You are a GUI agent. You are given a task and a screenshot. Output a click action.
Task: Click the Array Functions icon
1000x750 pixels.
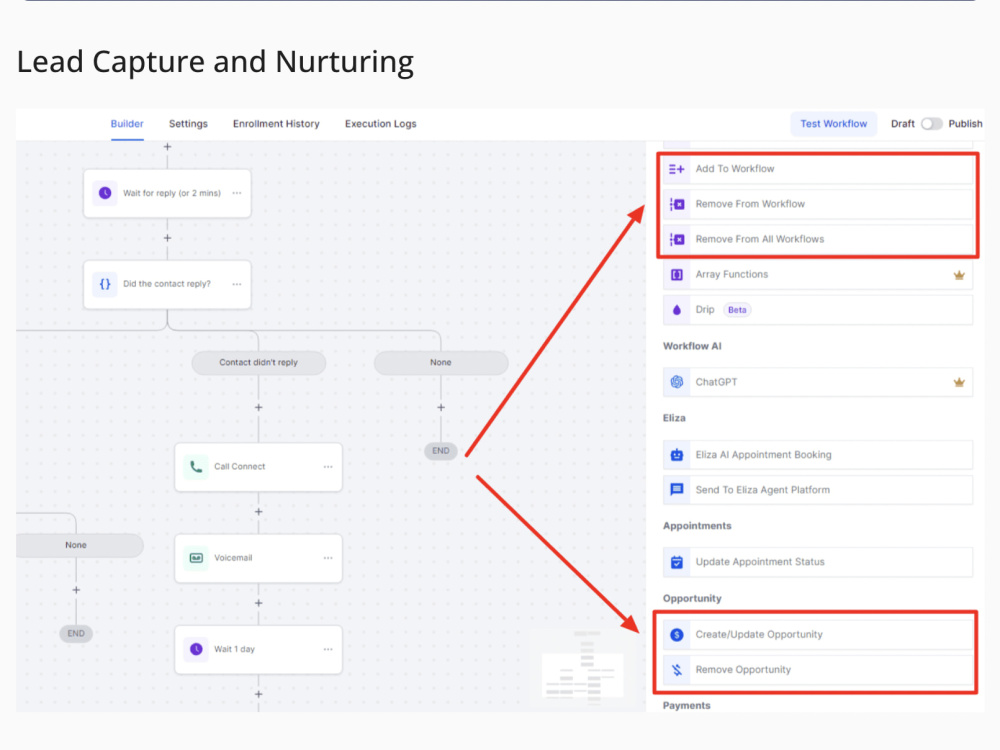click(677, 275)
